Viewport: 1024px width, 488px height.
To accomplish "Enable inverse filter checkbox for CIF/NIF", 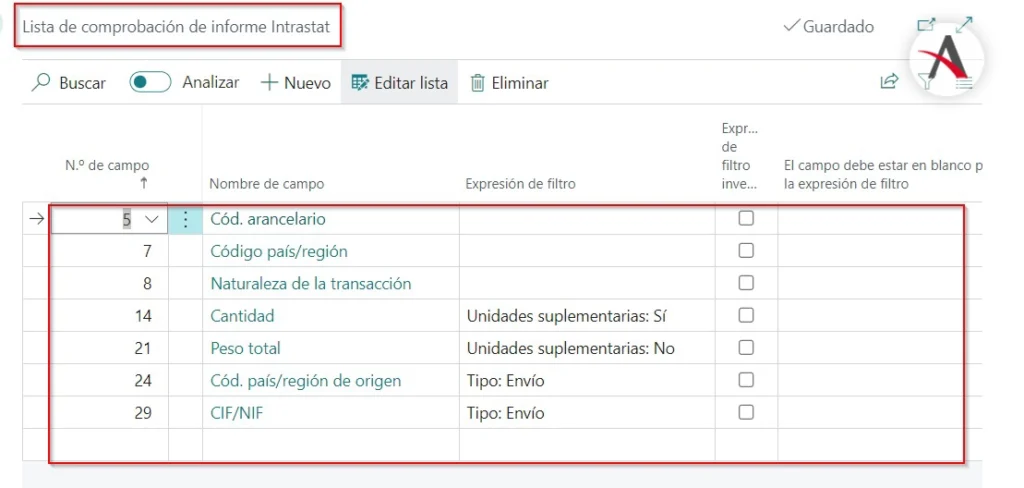I will click(746, 412).
